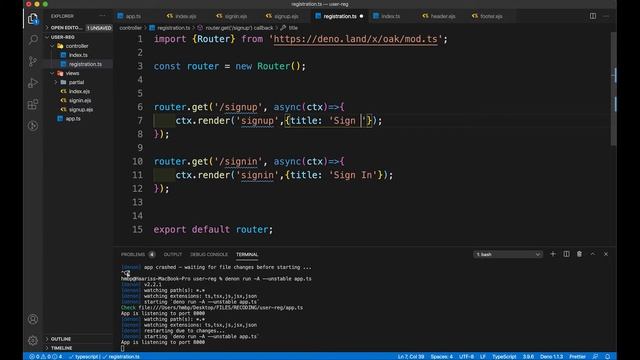This screenshot has height=360, width=640.
Task: Expand the OUTLINE section
Action: 61,339
